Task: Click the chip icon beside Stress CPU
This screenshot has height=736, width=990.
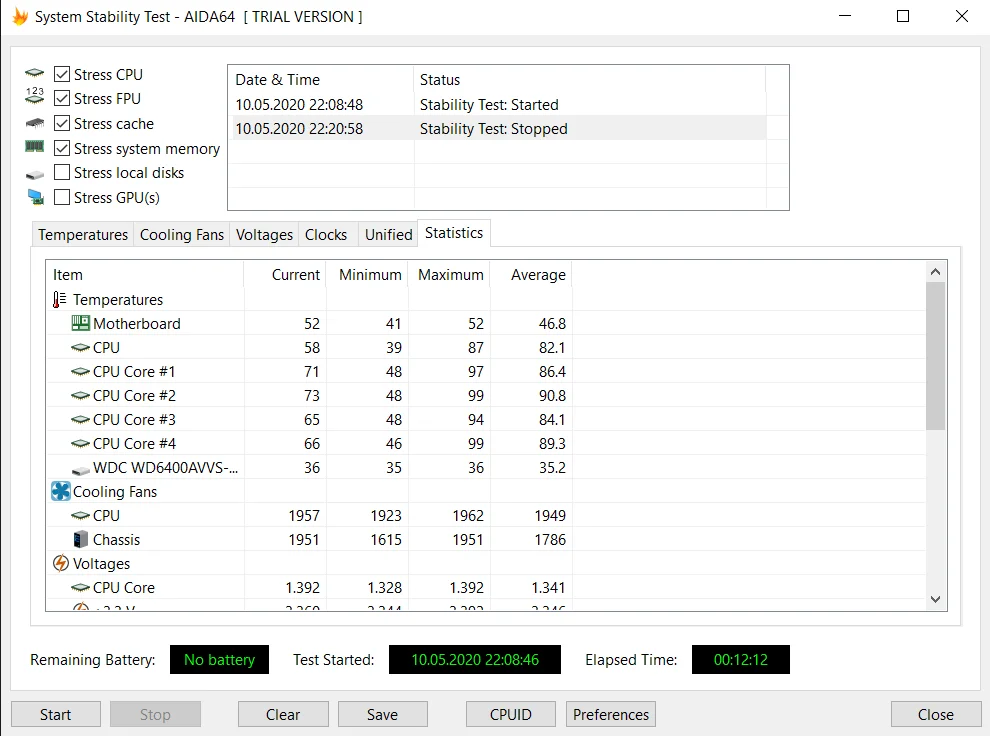Action: click(35, 74)
